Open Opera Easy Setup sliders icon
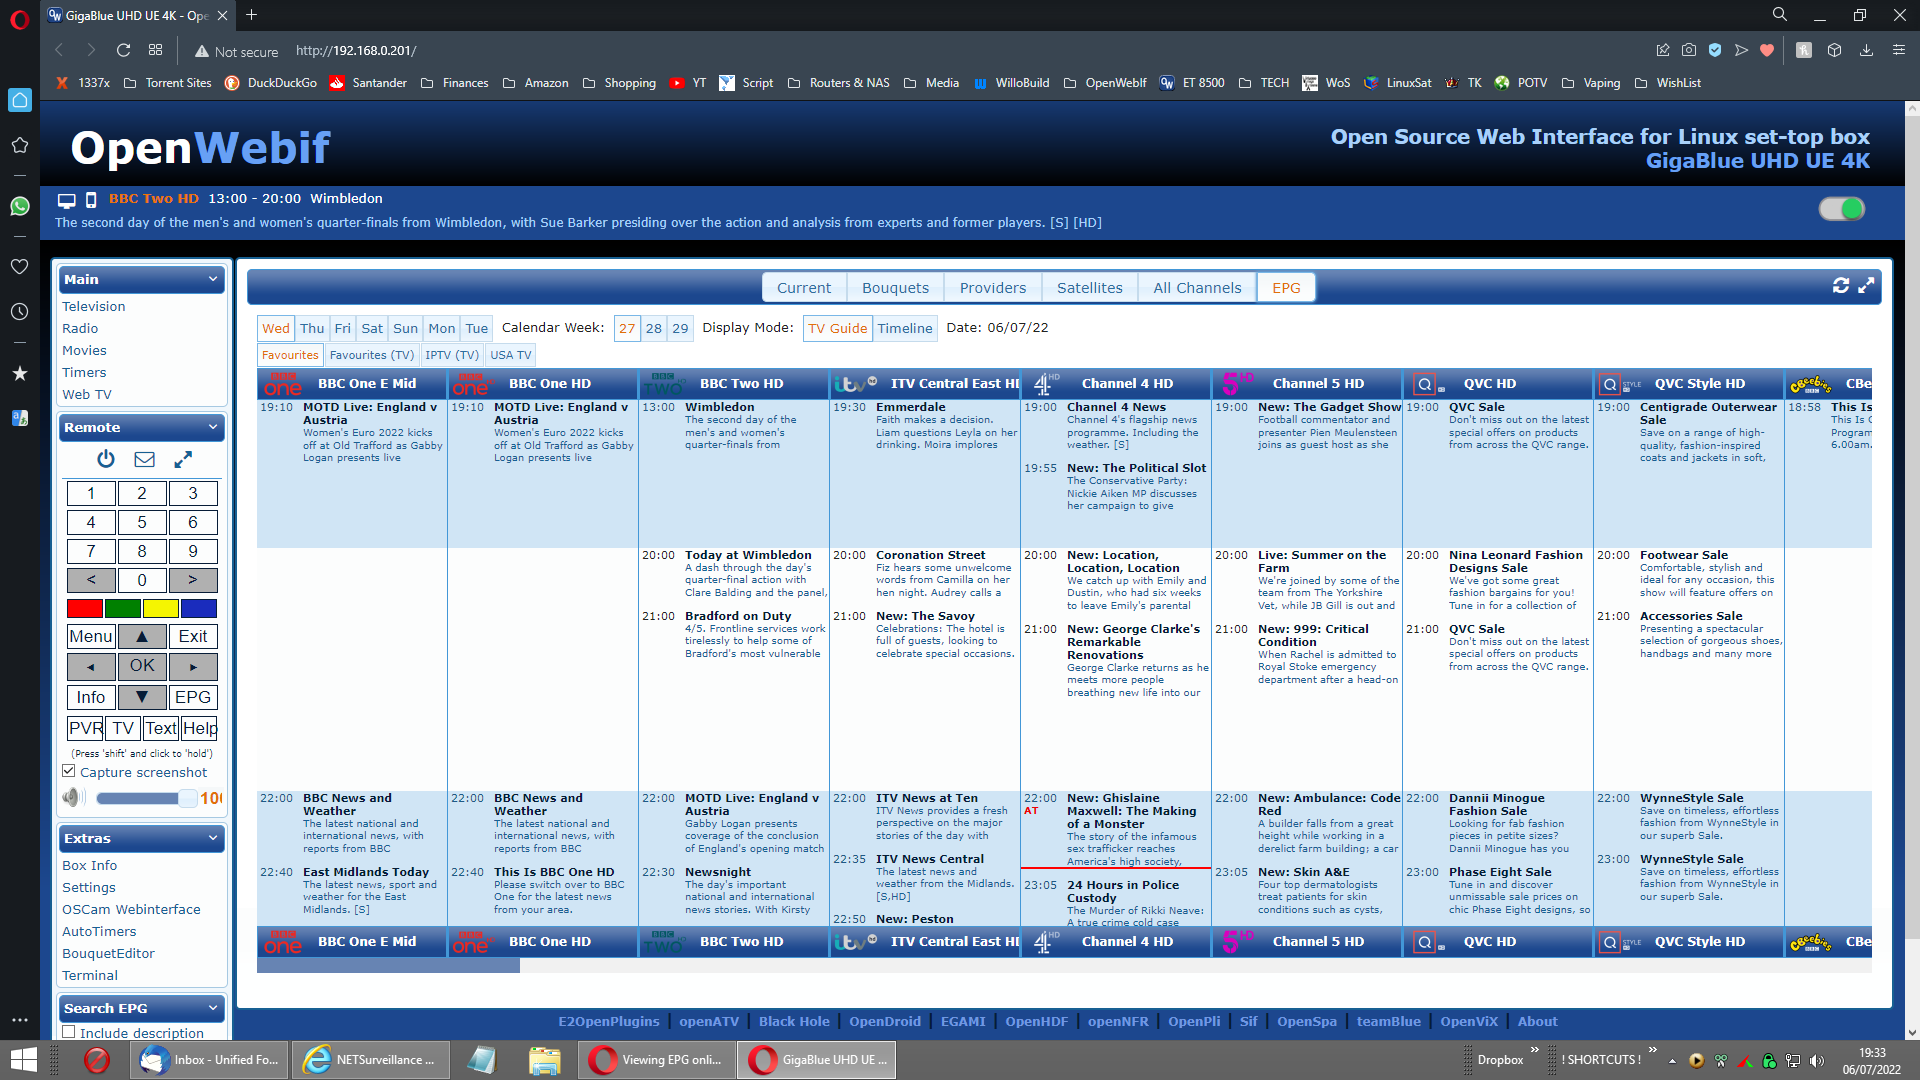This screenshot has width=1920, height=1080. point(1899,50)
